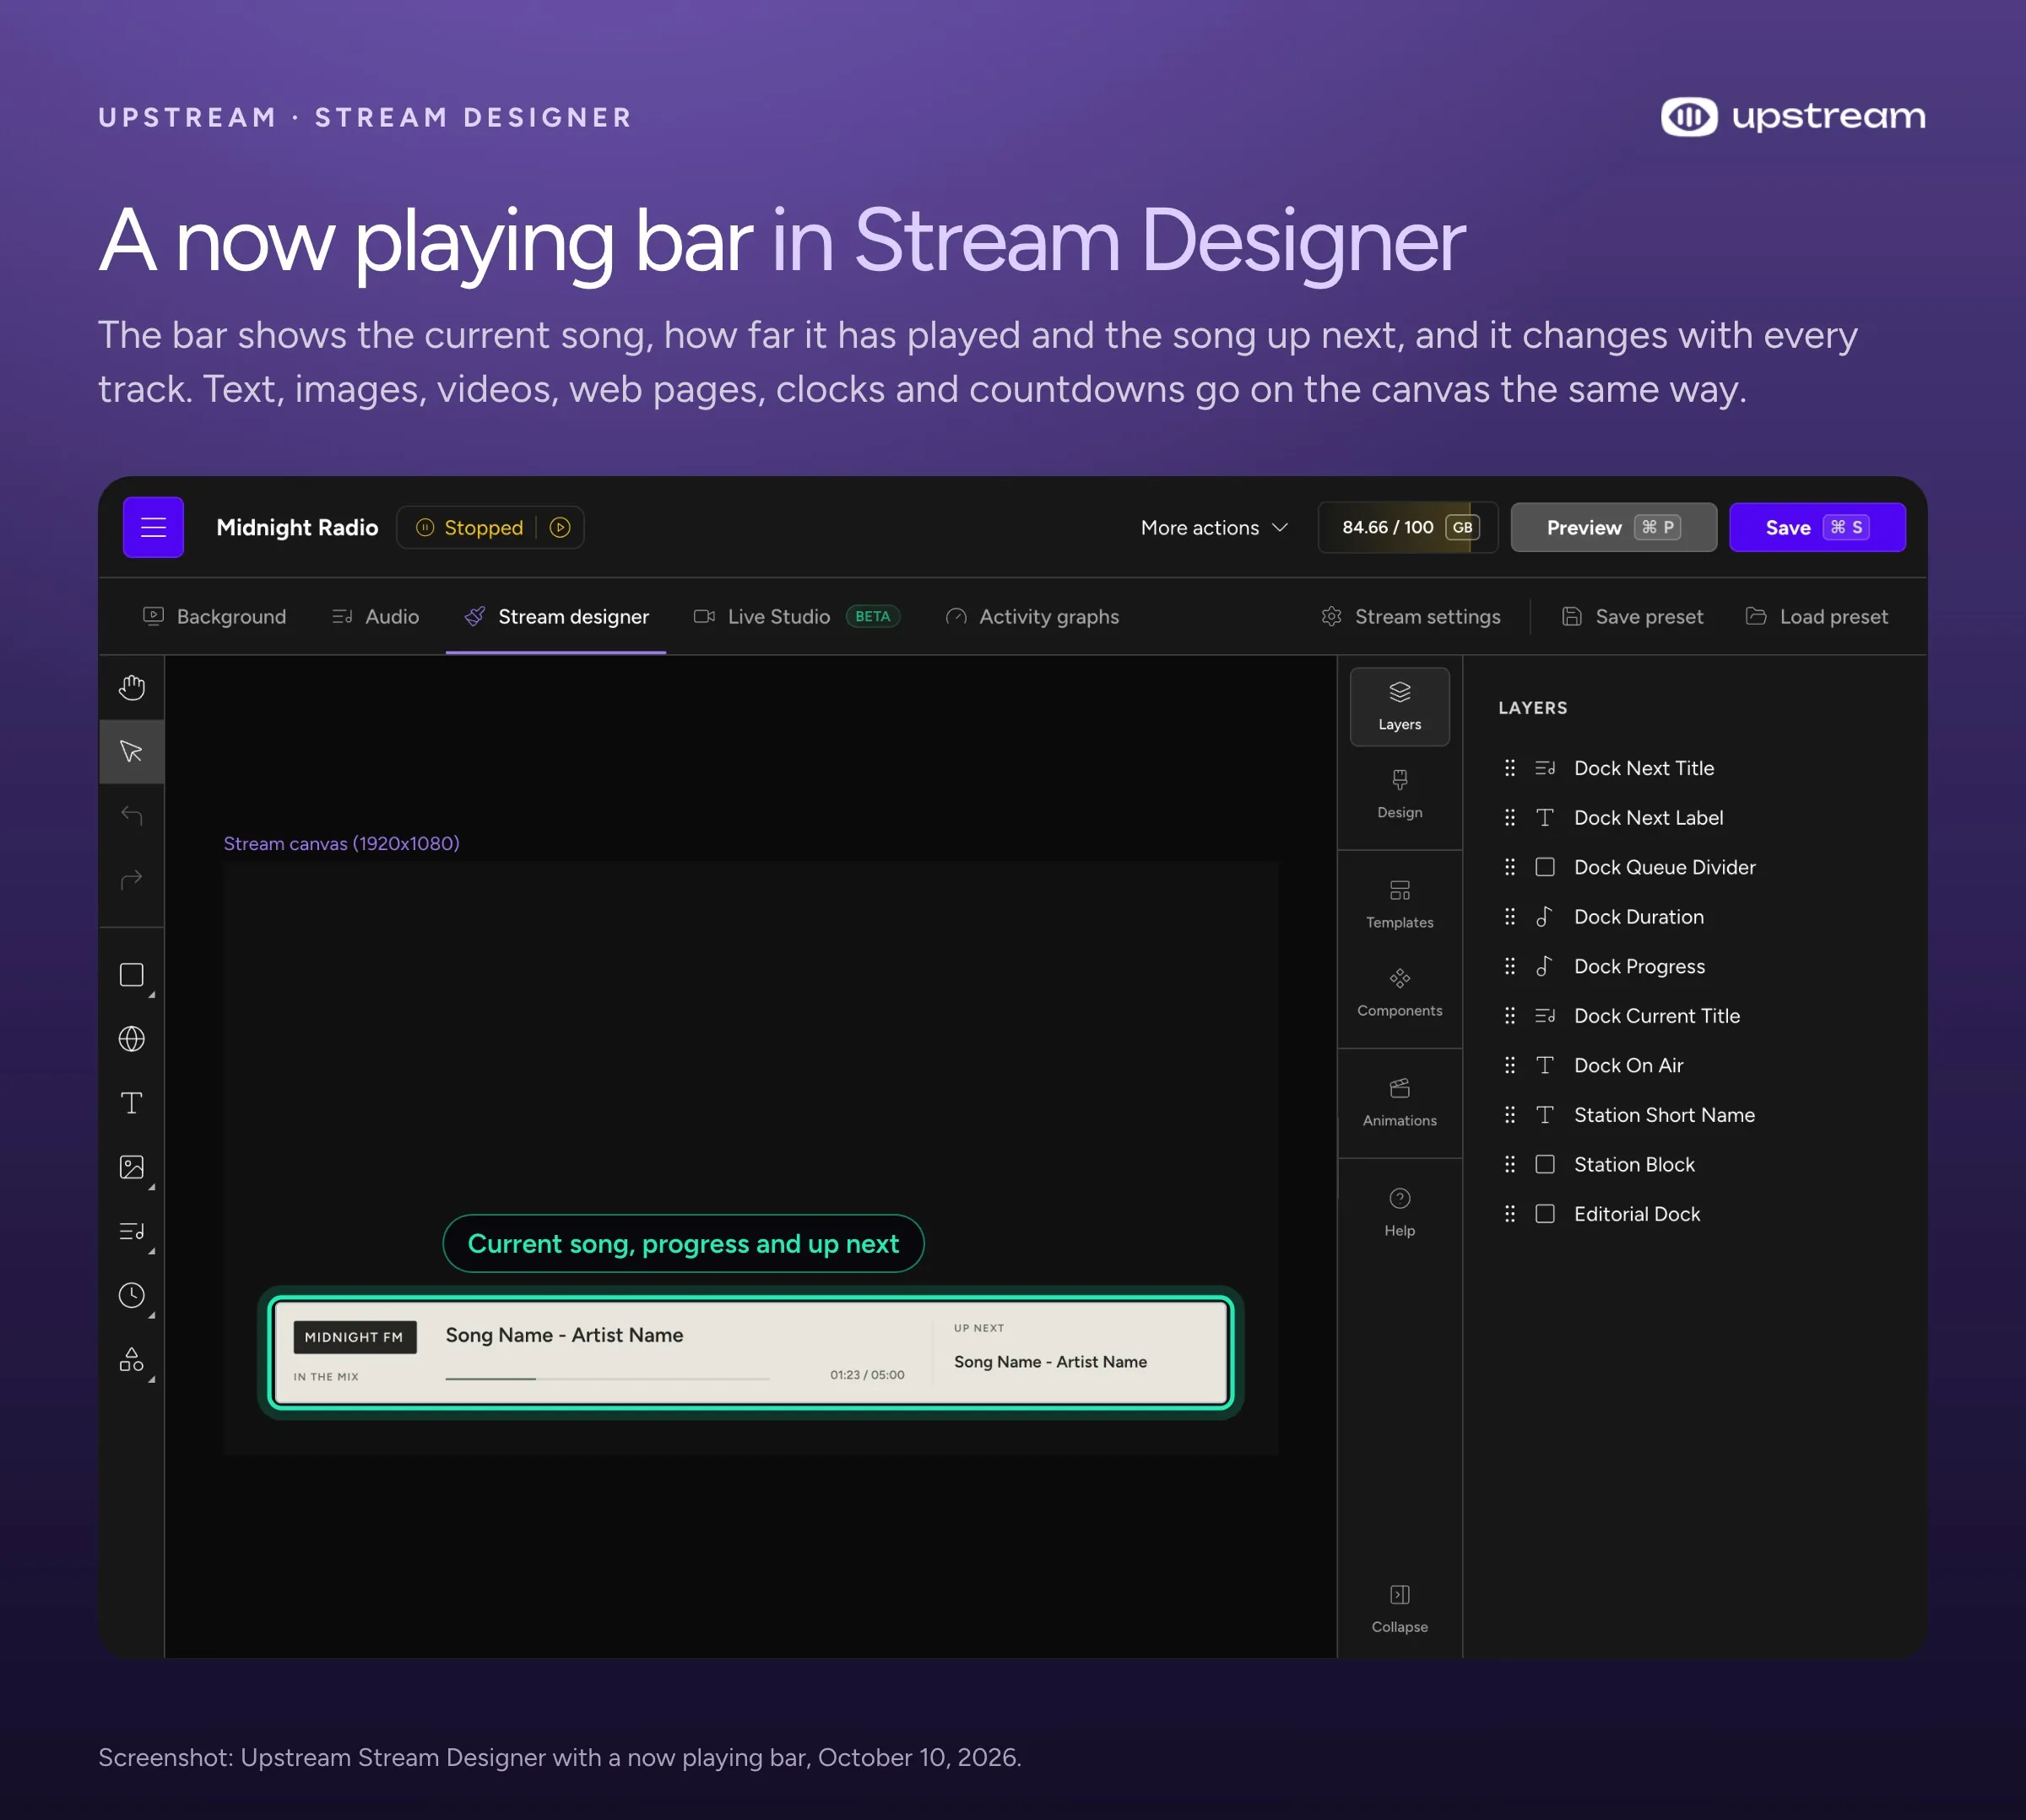The height and width of the screenshot is (1820, 2026).
Task: Choose the Text tool
Action: click(132, 1103)
